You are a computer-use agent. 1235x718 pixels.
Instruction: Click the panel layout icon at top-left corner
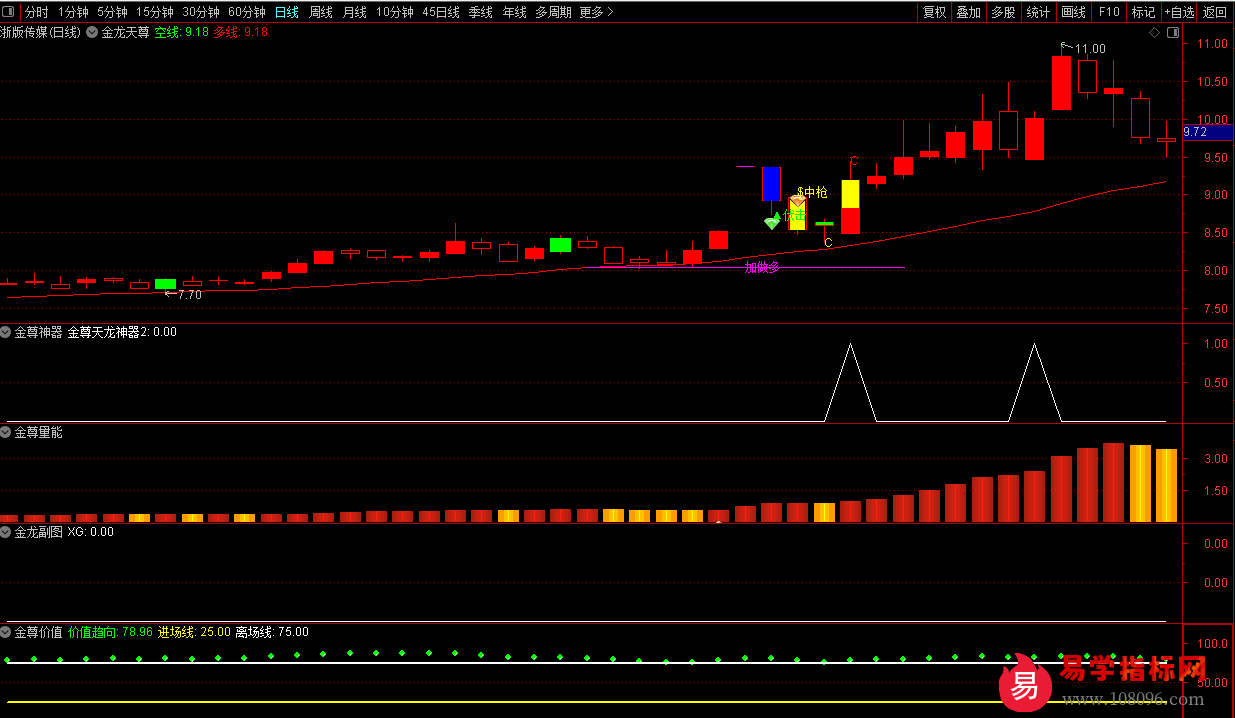(x=9, y=12)
